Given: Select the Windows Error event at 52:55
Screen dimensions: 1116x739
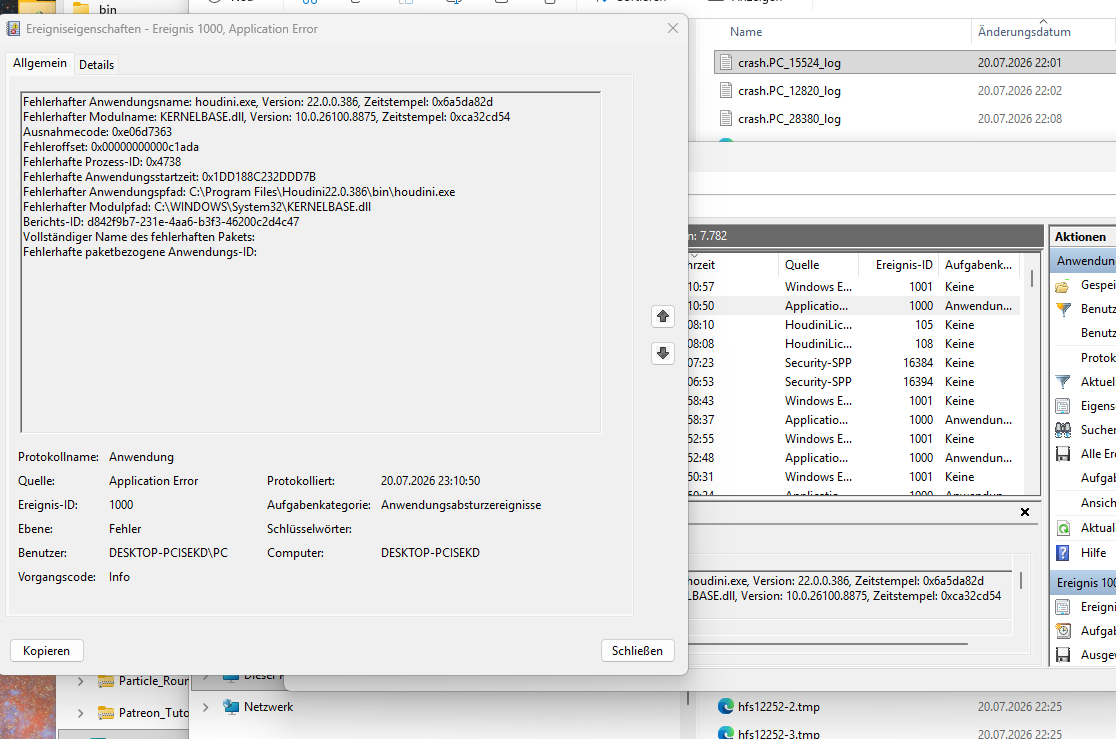Looking at the screenshot, I should click(x=854, y=439).
